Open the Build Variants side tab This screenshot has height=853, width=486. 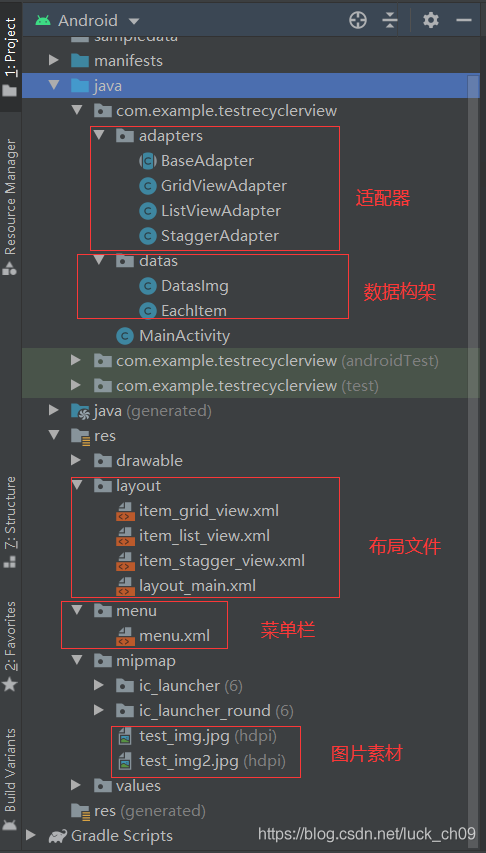point(10,779)
